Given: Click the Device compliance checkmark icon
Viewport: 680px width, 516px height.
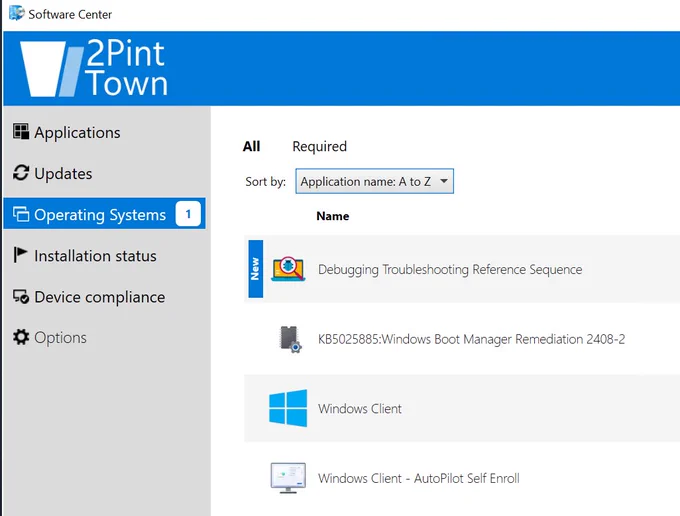Looking at the screenshot, I should pos(21,297).
